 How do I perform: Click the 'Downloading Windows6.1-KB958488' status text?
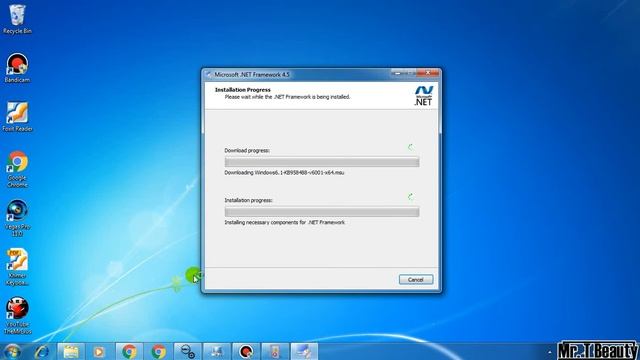(x=284, y=173)
